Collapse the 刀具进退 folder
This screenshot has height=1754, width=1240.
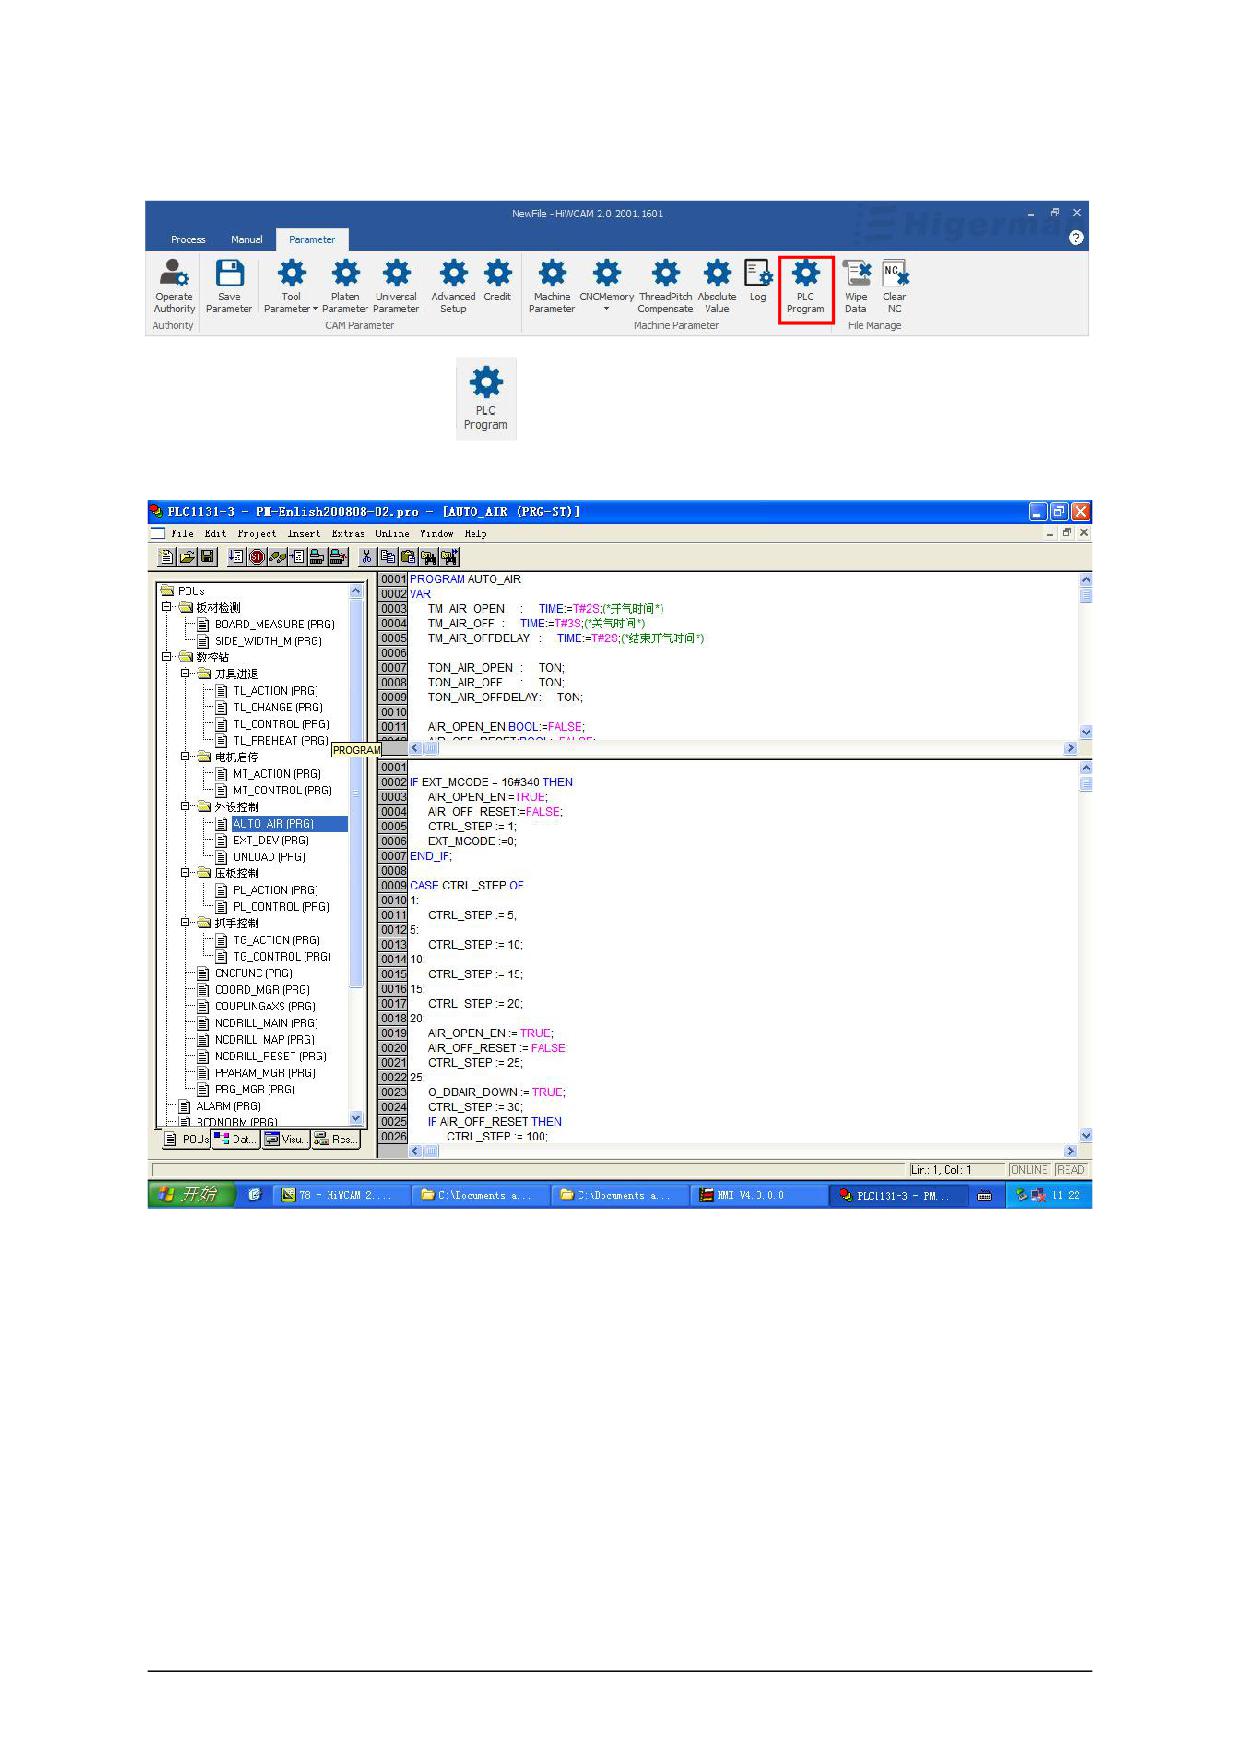(x=186, y=673)
